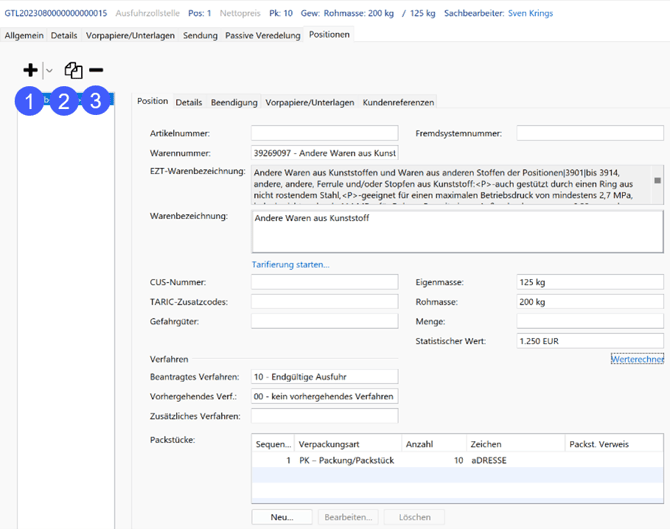Open Kundenreferenzen tab
Viewport: 670px width, 529px height.
(x=398, y=103)
